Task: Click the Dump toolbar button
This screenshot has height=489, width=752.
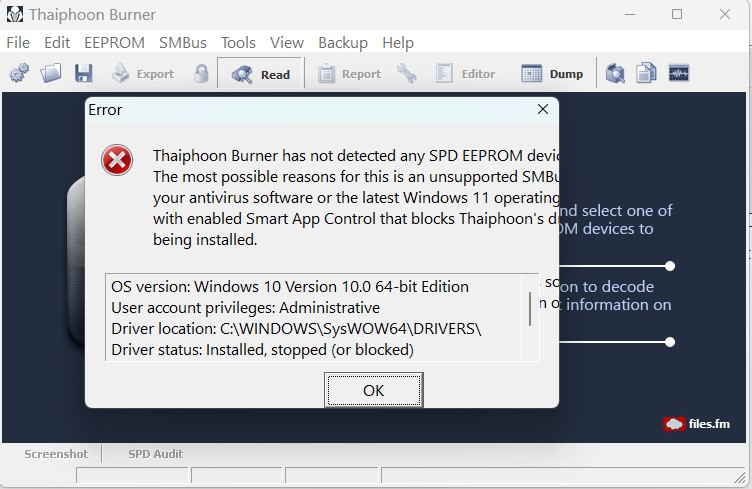Action: coord(552,74)
